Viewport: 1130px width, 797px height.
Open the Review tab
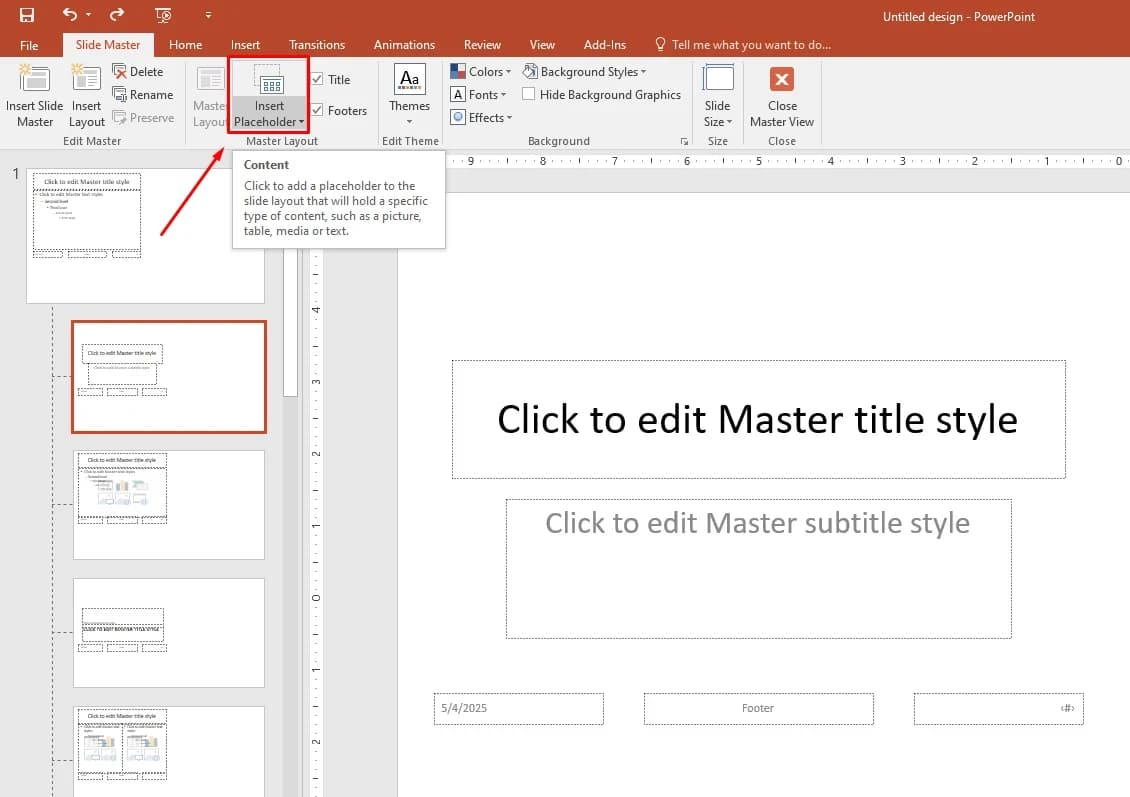pos(481,45)
